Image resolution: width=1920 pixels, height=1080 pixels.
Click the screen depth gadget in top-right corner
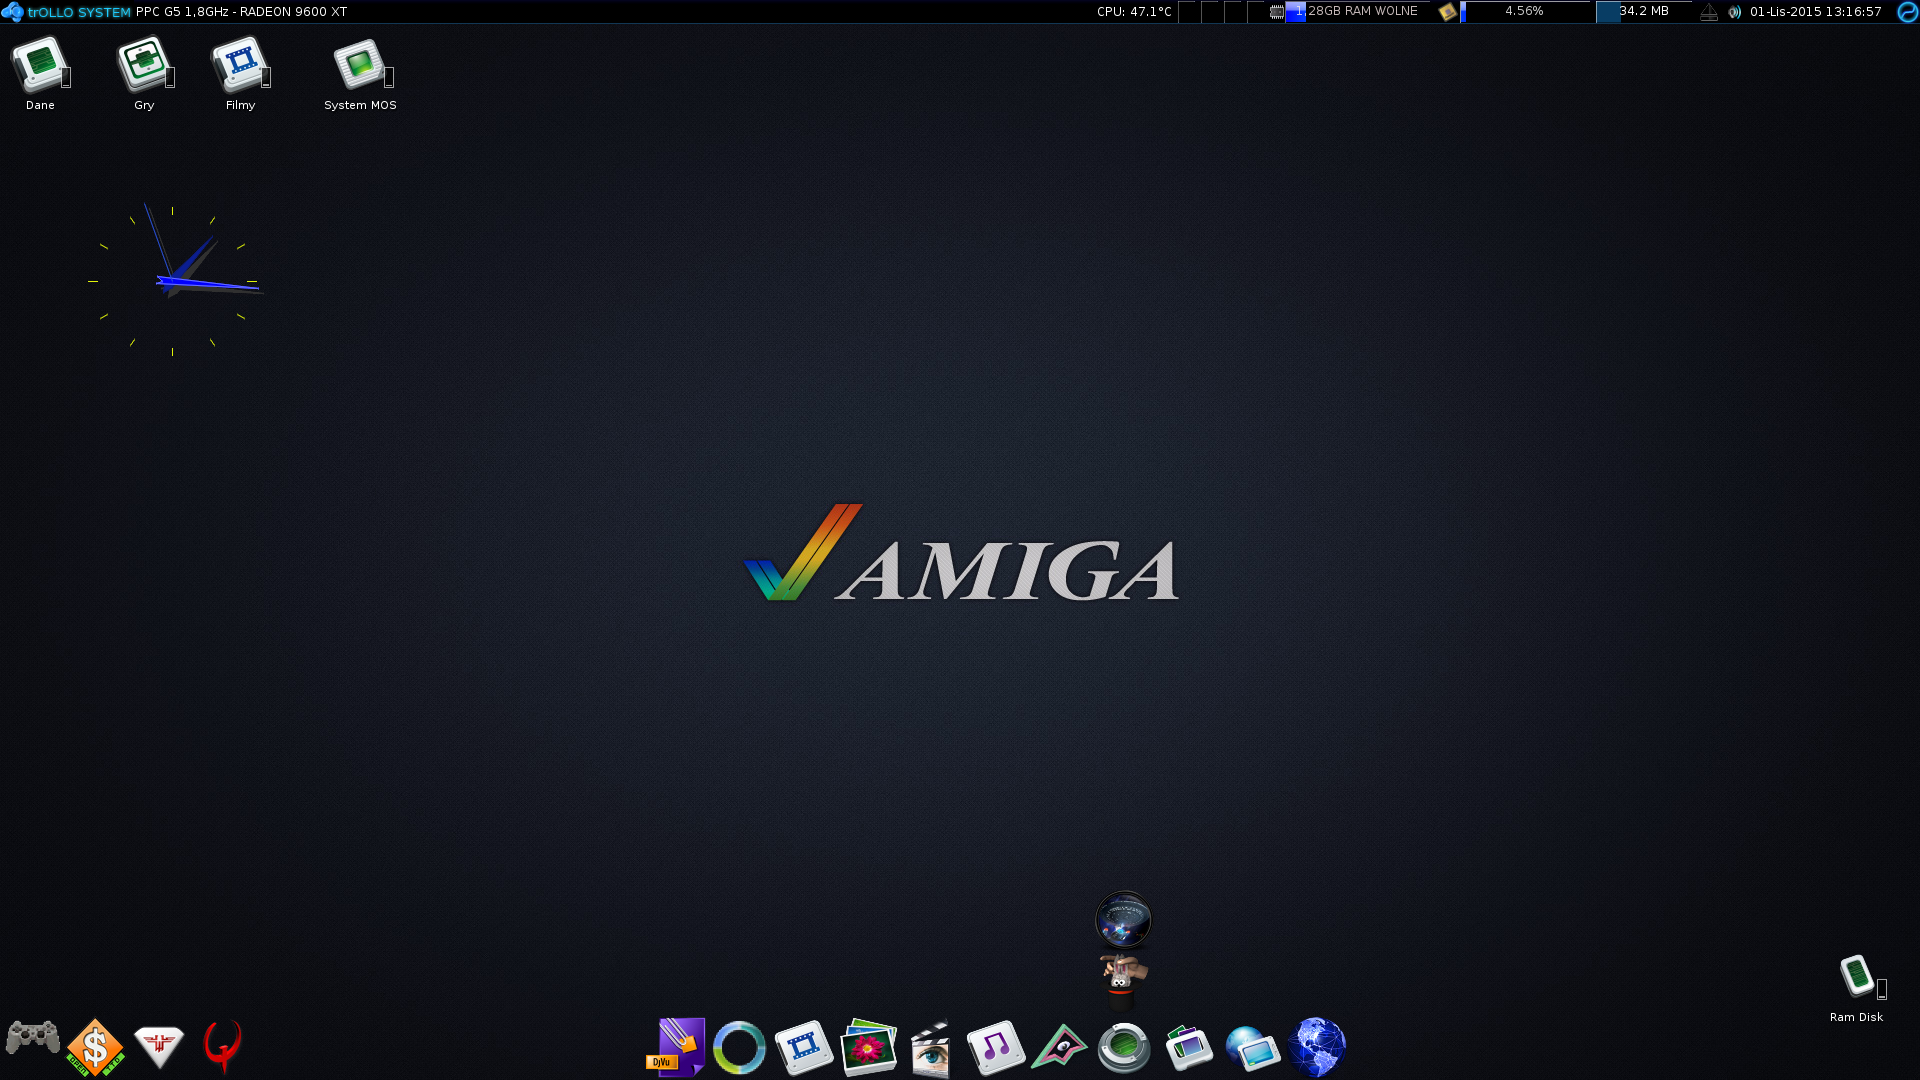[x=1908, y=12]
